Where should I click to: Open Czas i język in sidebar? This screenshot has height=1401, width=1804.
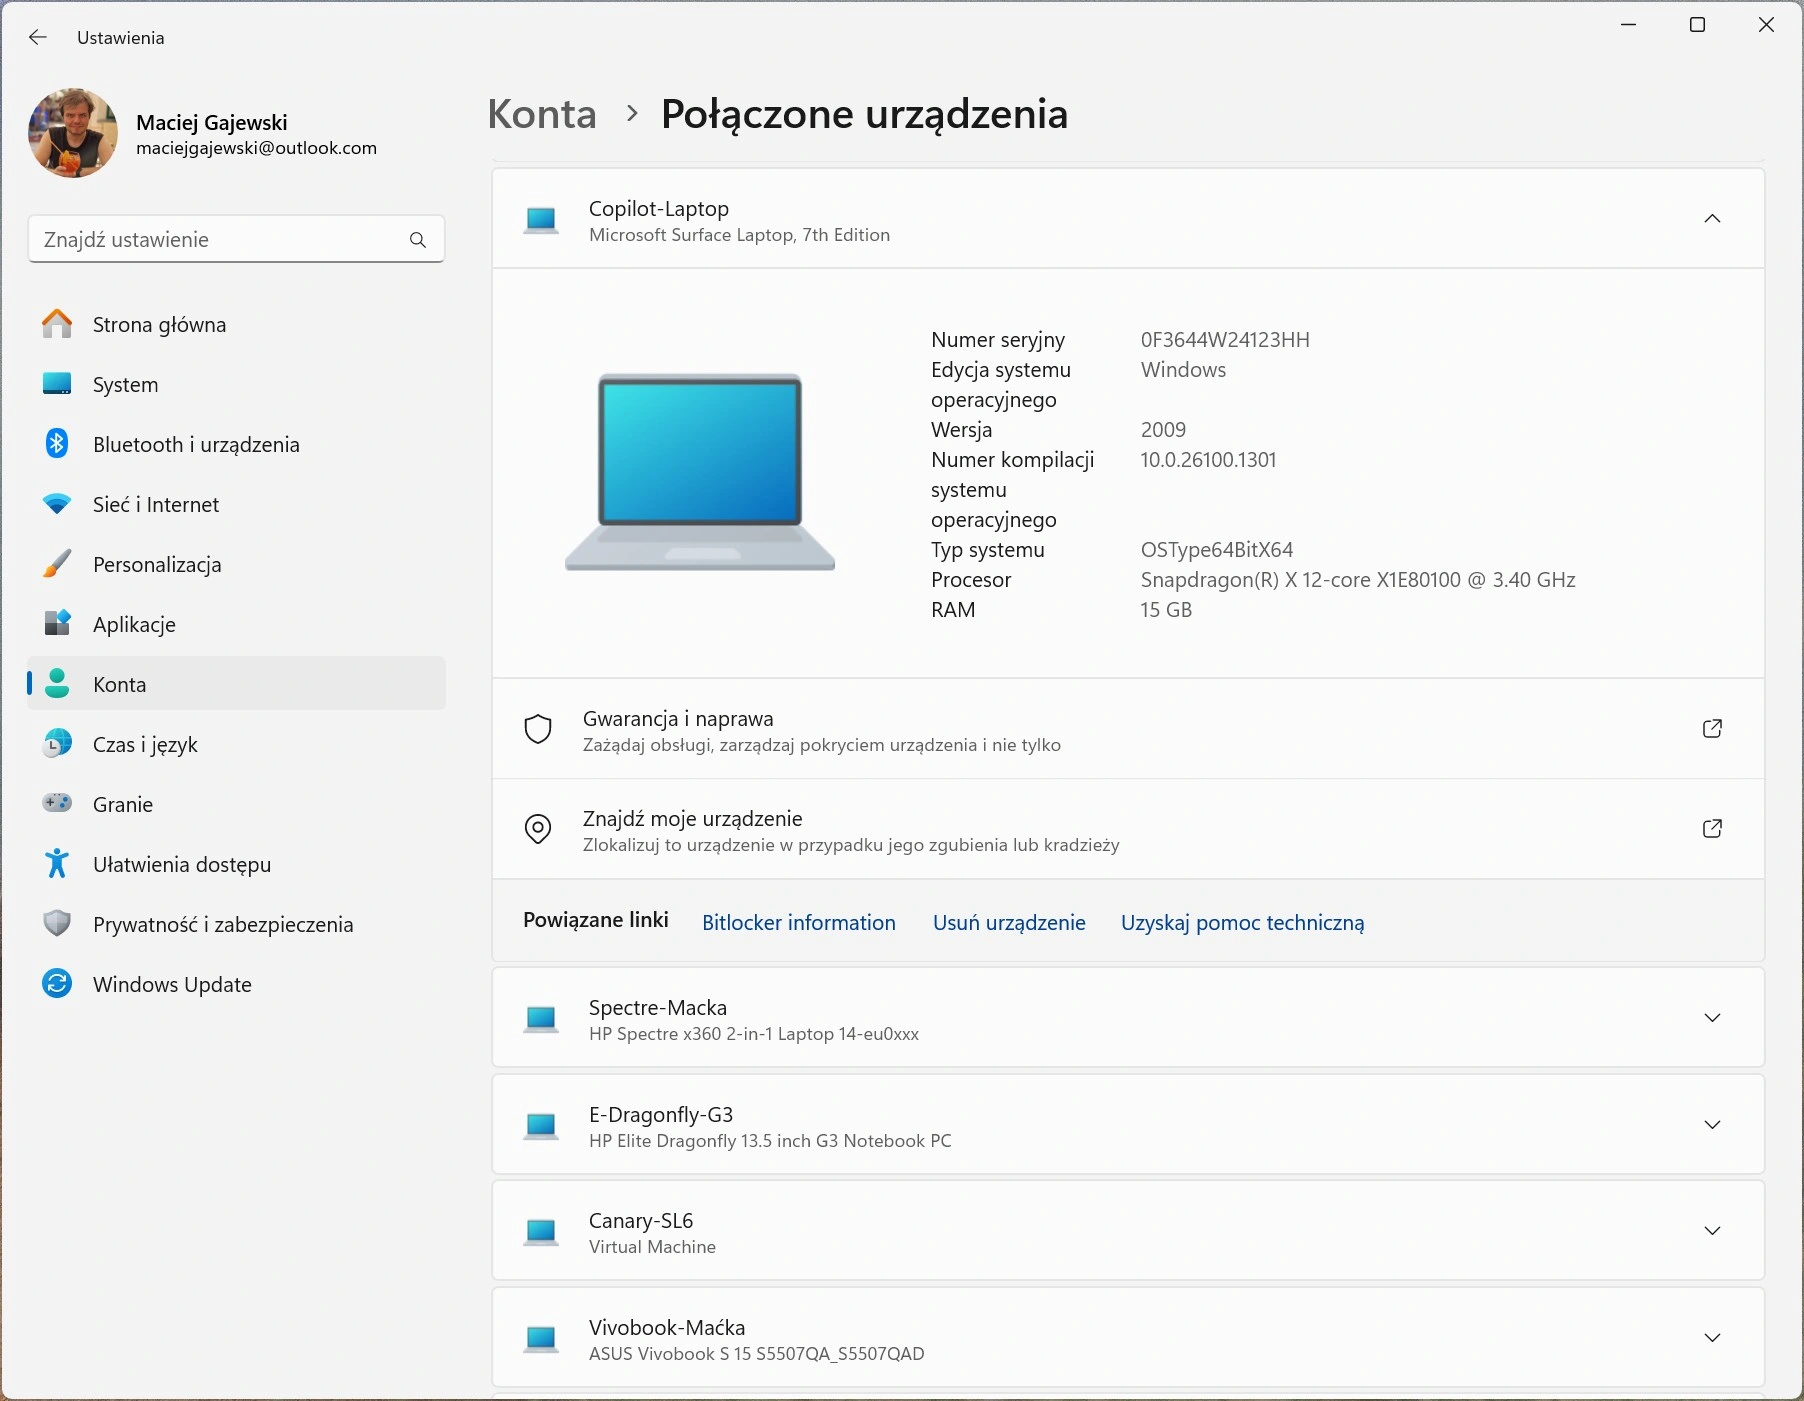click(x=236, y=744)
